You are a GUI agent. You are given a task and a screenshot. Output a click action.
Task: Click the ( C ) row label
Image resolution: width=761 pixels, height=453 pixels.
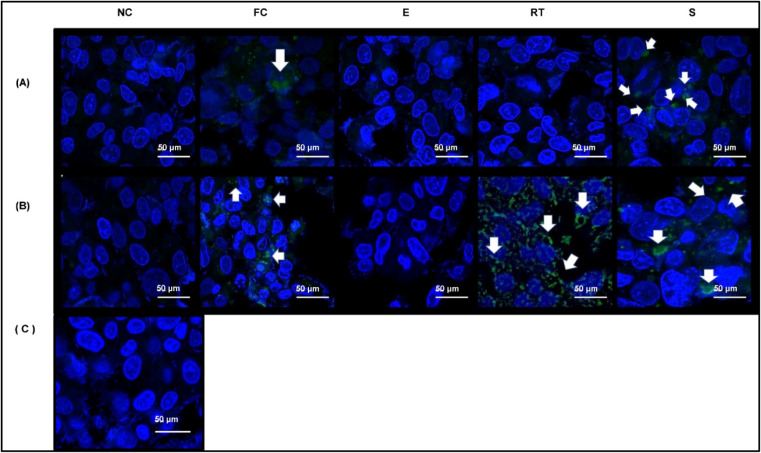pyautogui.click(x=25, y=329)
